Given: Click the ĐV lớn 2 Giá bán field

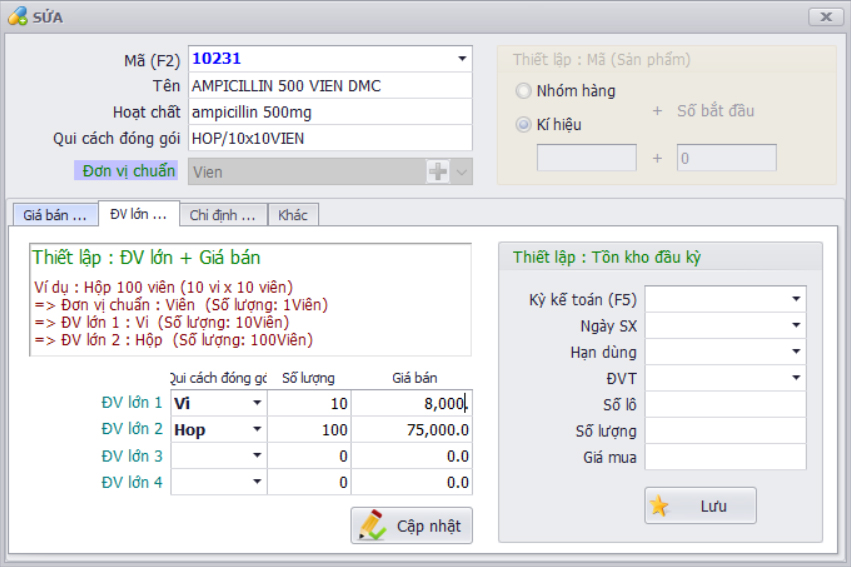Looking at the screenshot, I should (412, 430).
